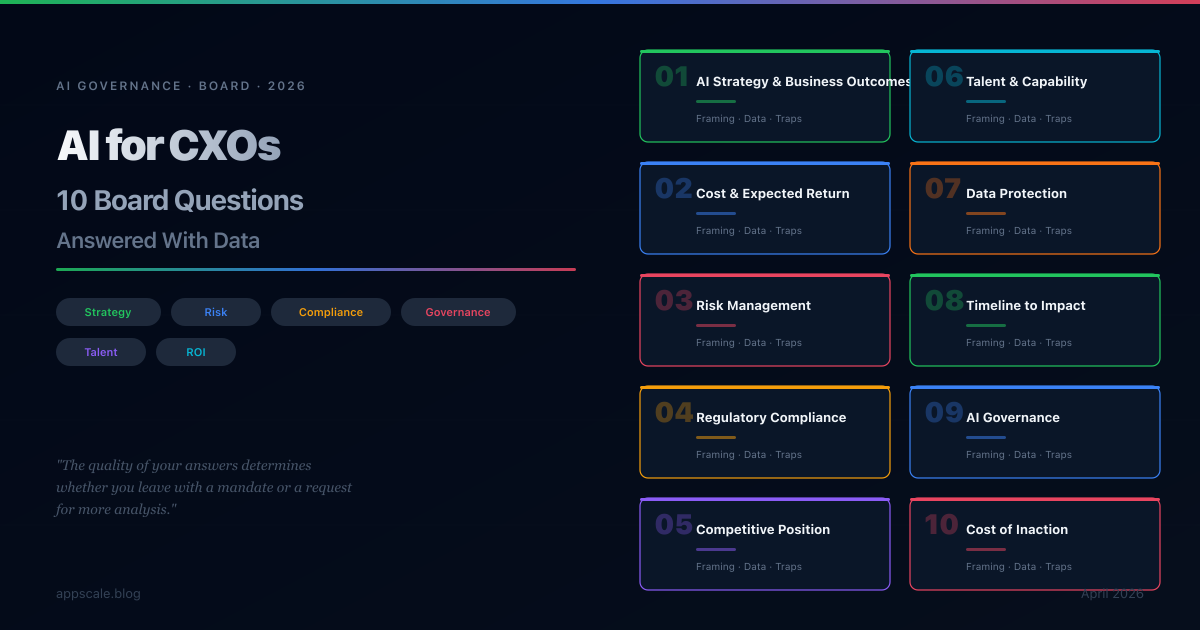Open the Timeline to Impact card
This screenshot has width=1200, height=630.
(x=1035, y=321)
